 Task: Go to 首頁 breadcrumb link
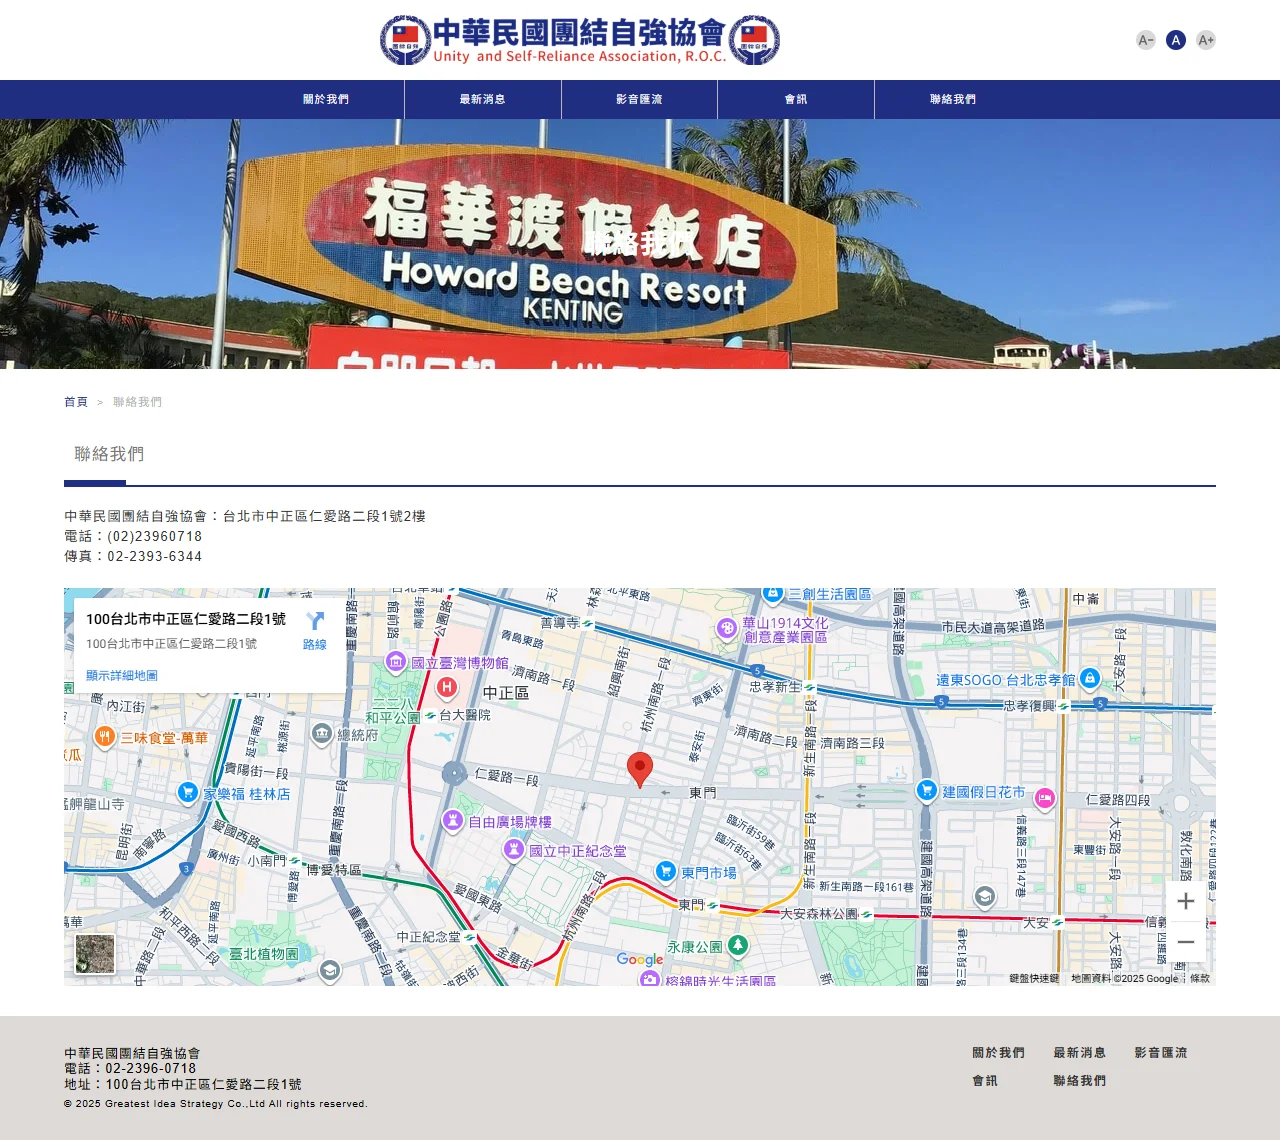[76, 402]
